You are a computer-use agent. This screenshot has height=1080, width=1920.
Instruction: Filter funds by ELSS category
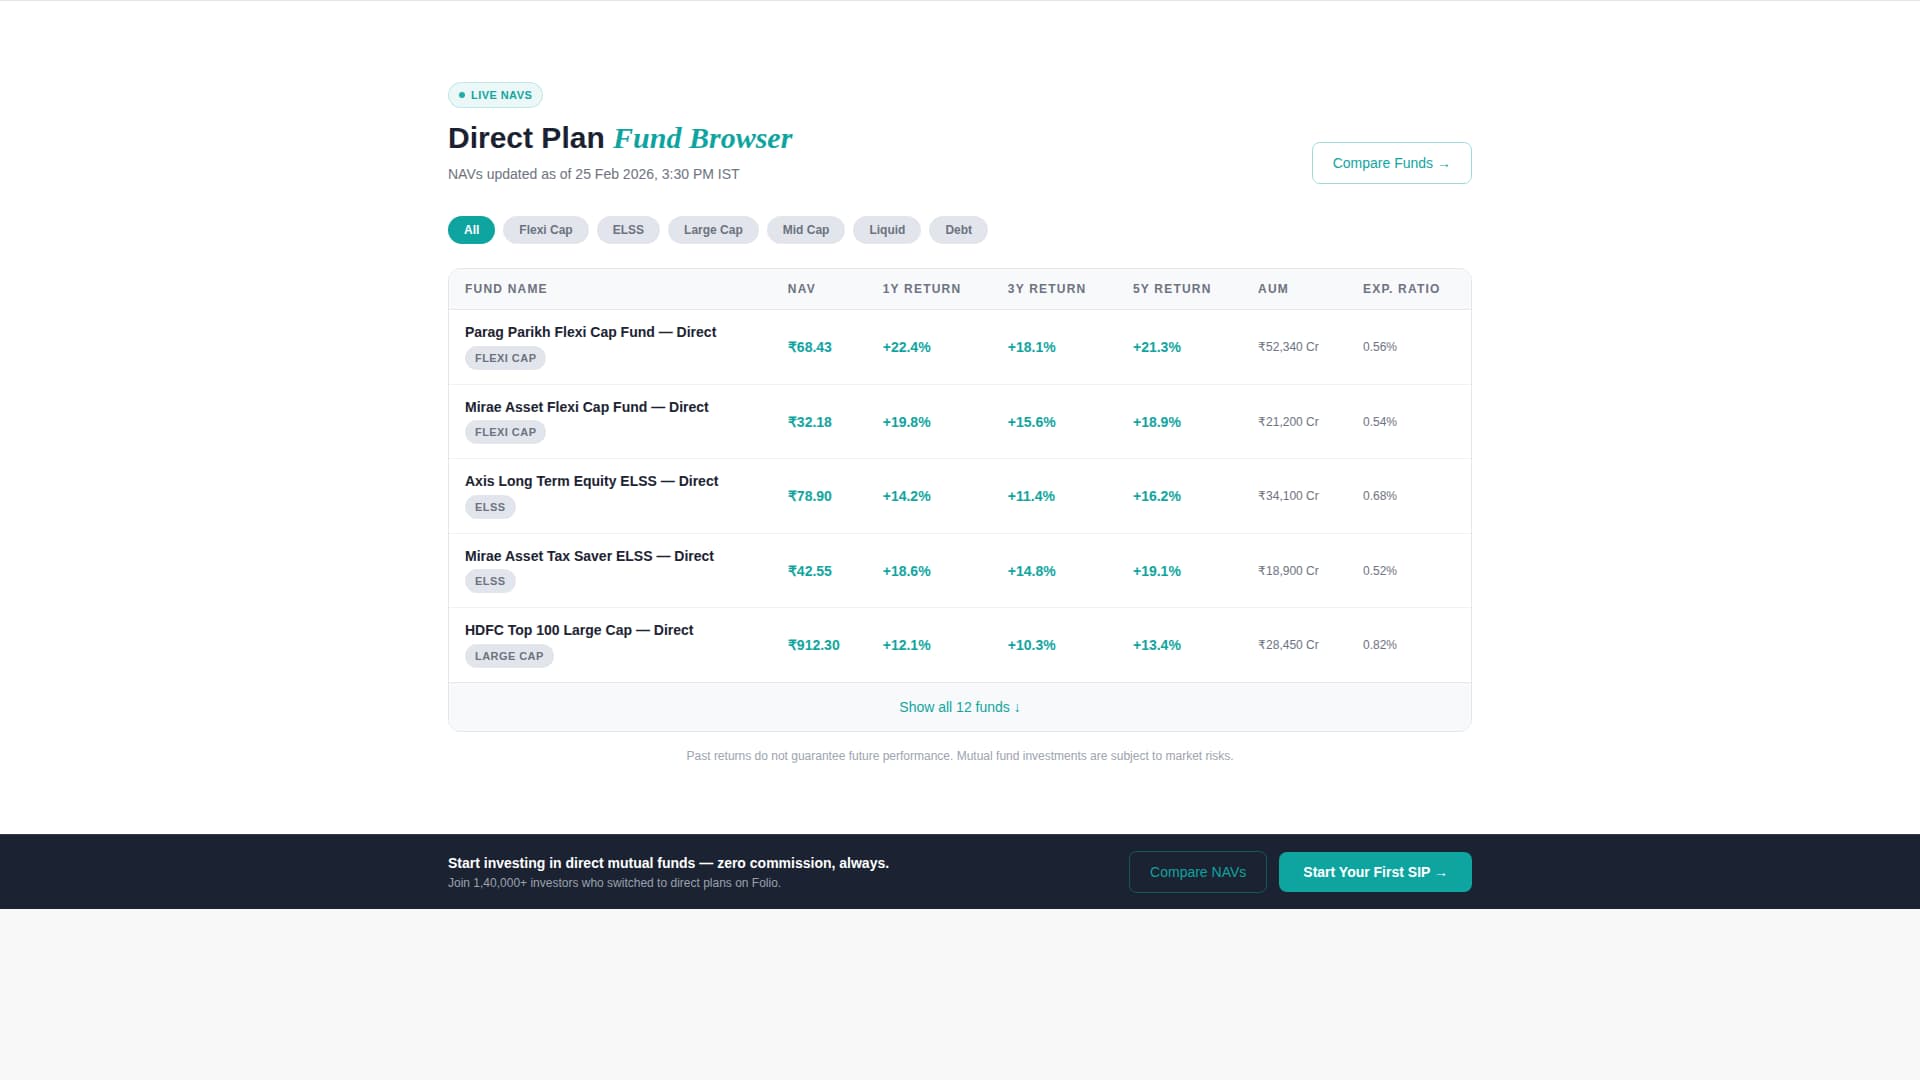click(628, 230)
